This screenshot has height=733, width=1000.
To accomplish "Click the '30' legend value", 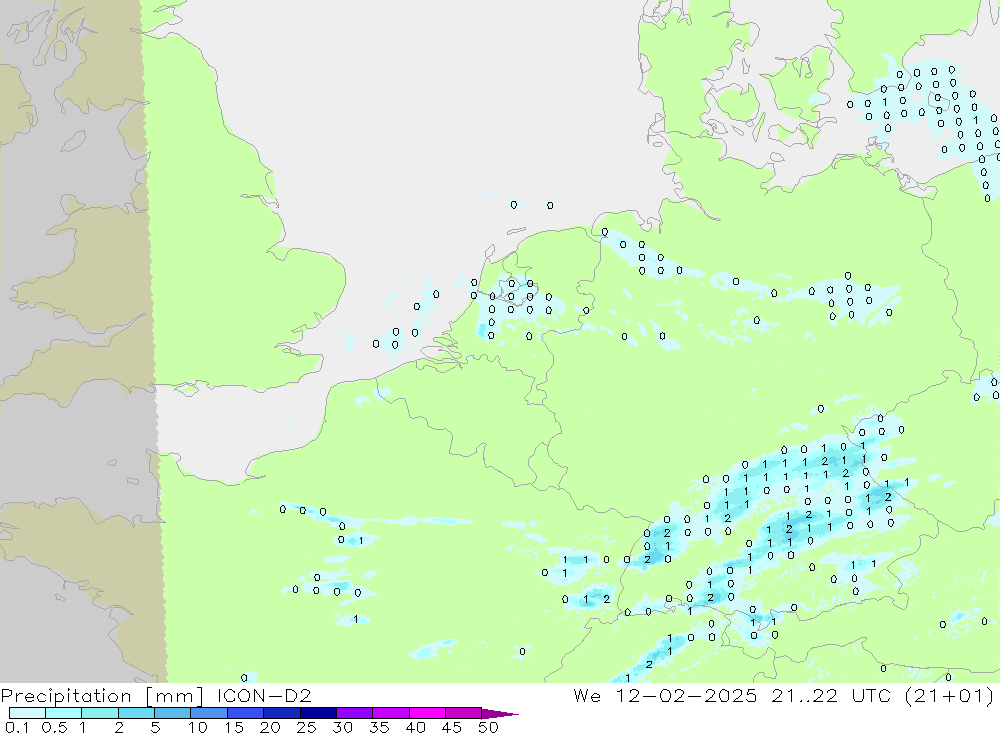I will pyautogui.click(x=342, y=727).
